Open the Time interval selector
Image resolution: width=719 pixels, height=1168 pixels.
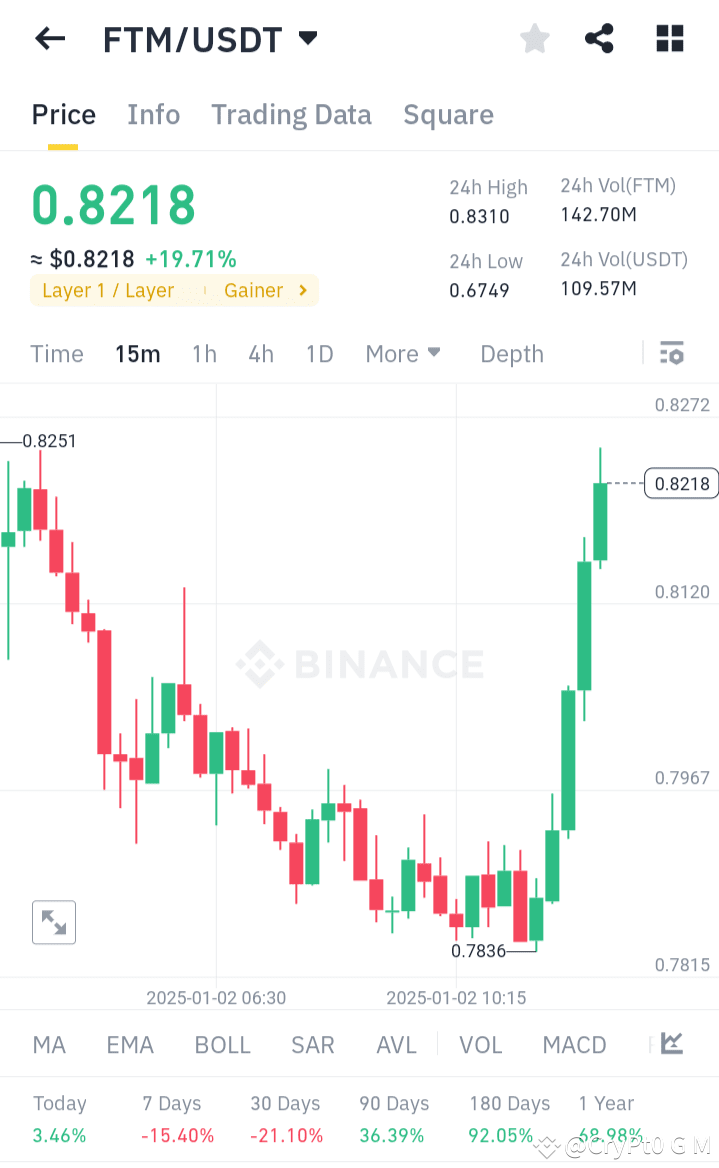(56, 353)
